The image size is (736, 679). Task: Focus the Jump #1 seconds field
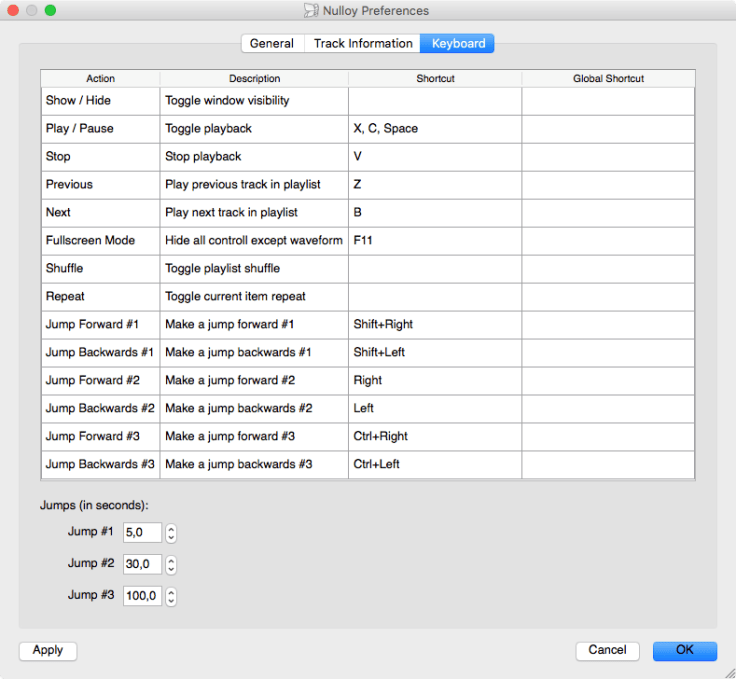click(142, 533)
